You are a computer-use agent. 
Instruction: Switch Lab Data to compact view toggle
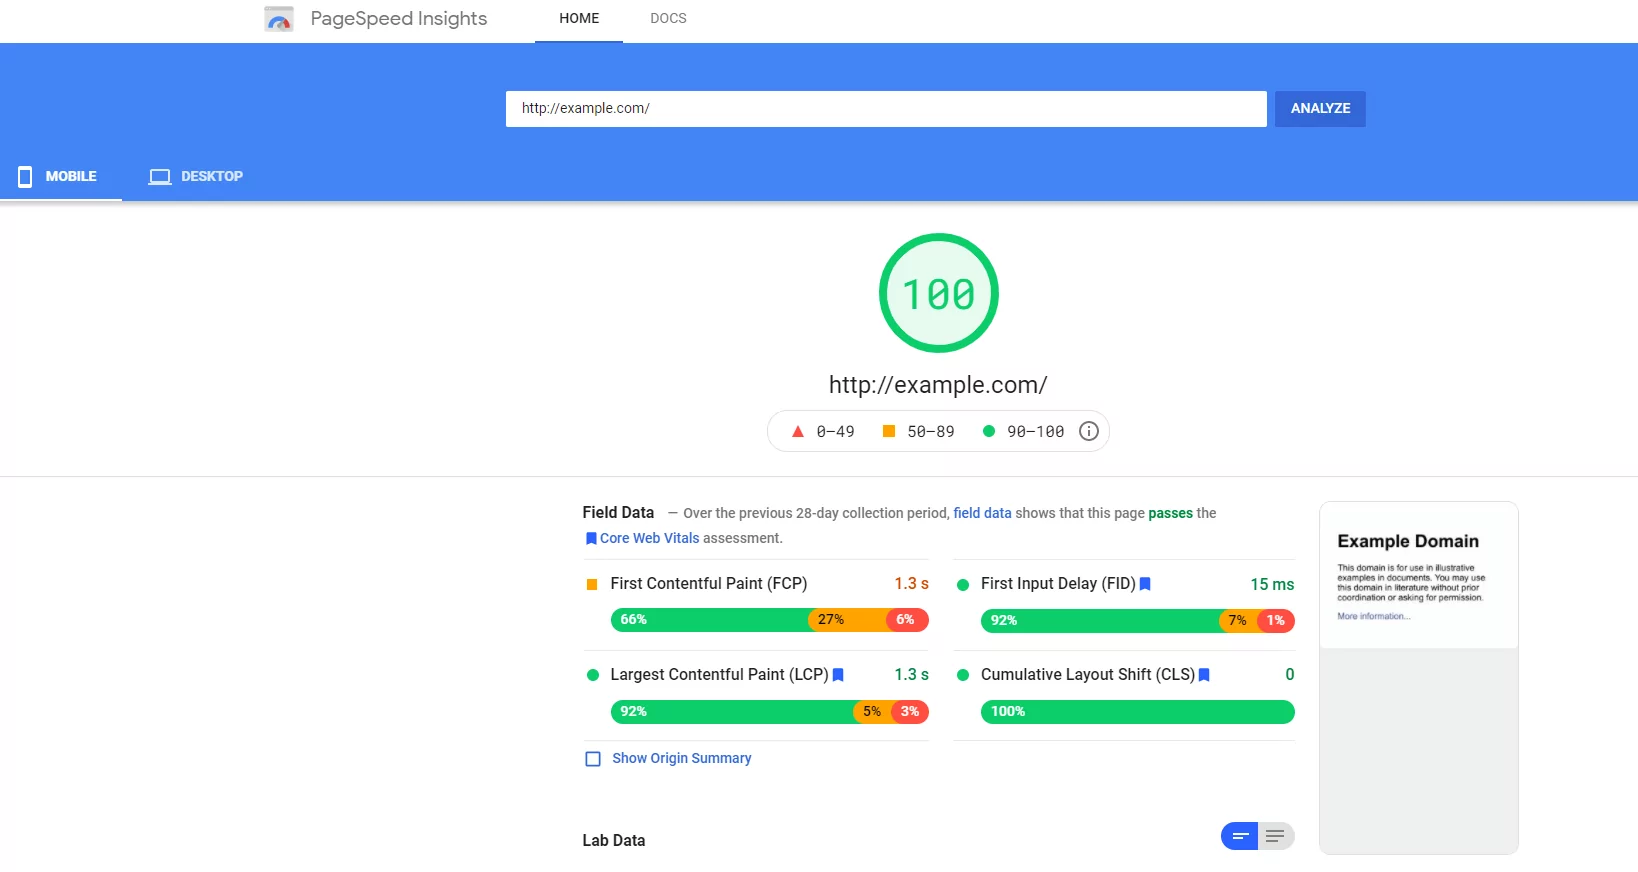coord(1240,836)
